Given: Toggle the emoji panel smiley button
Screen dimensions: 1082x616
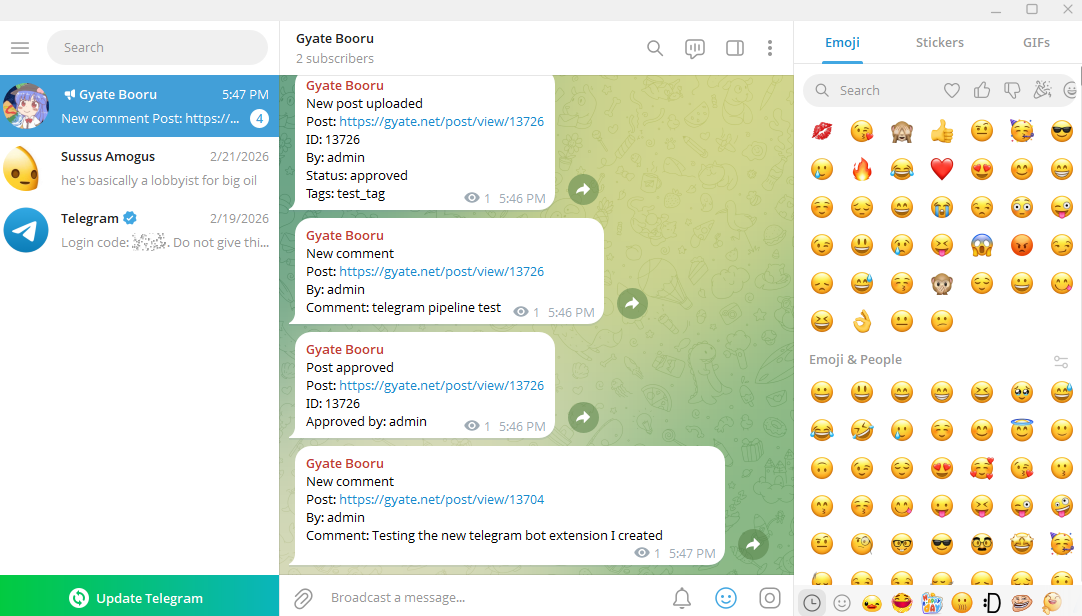Looking at the screenshot, I should pos(726,598).
